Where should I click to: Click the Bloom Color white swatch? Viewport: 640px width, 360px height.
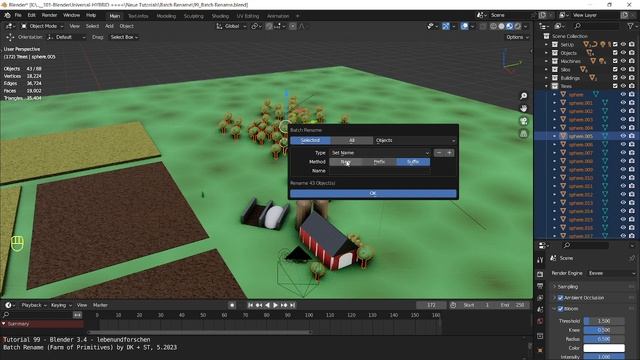[604, 348]
